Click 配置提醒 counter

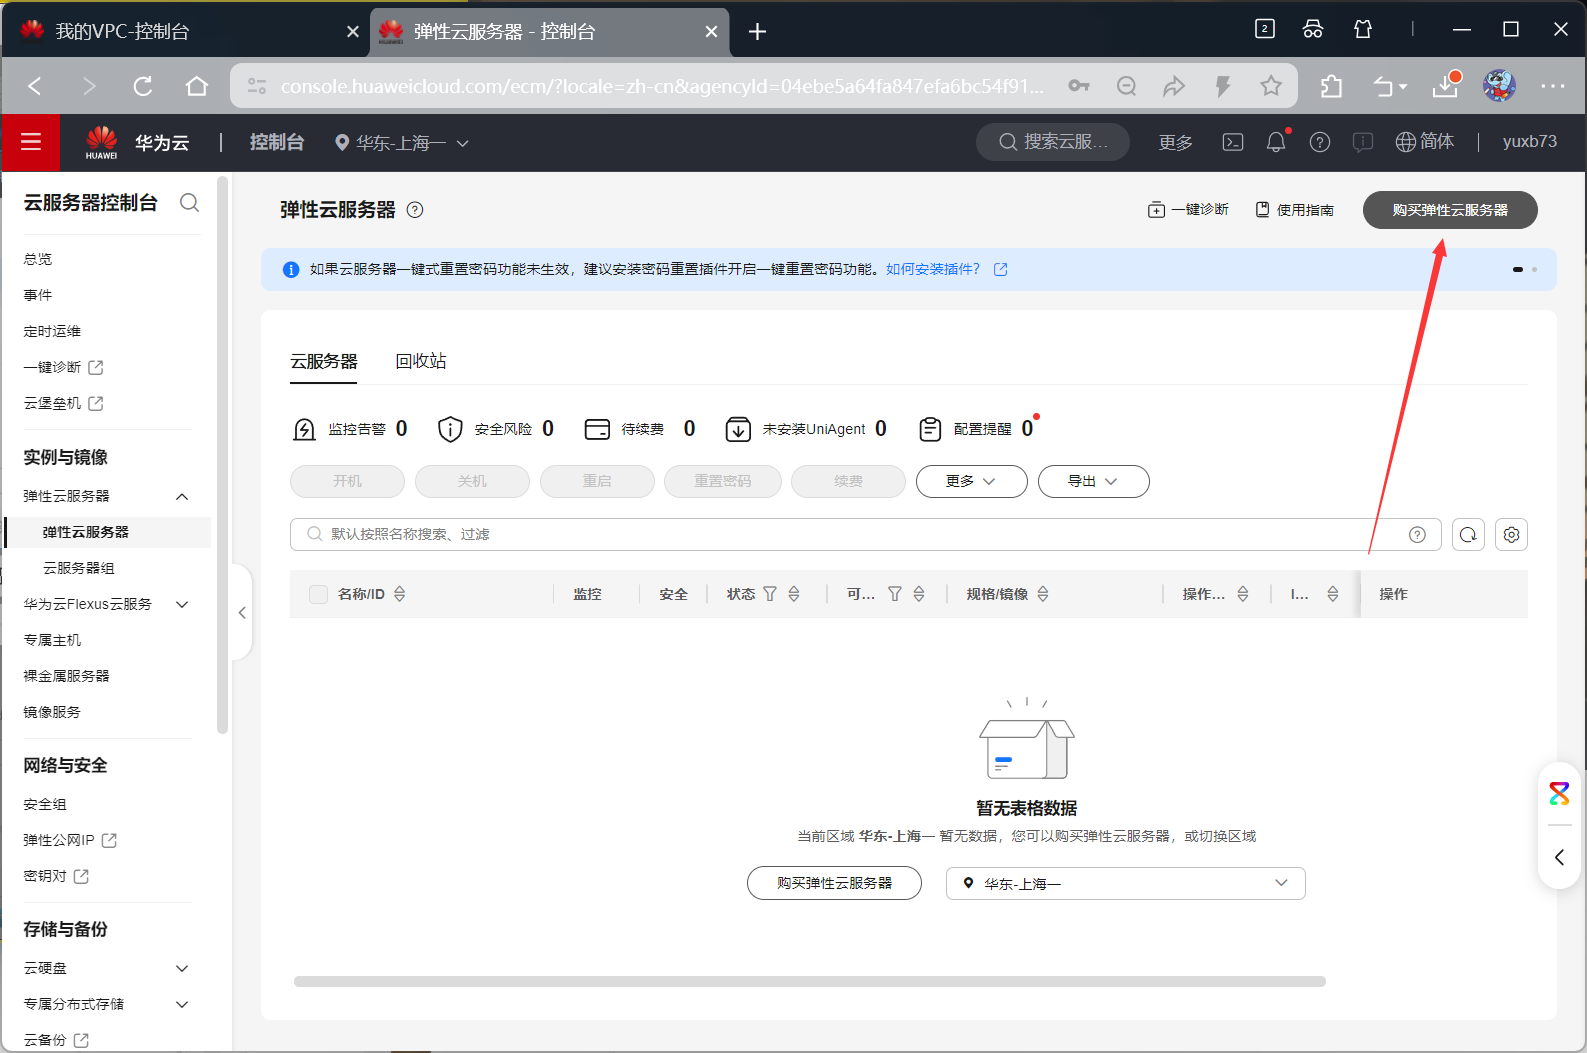tap(977, 429)
